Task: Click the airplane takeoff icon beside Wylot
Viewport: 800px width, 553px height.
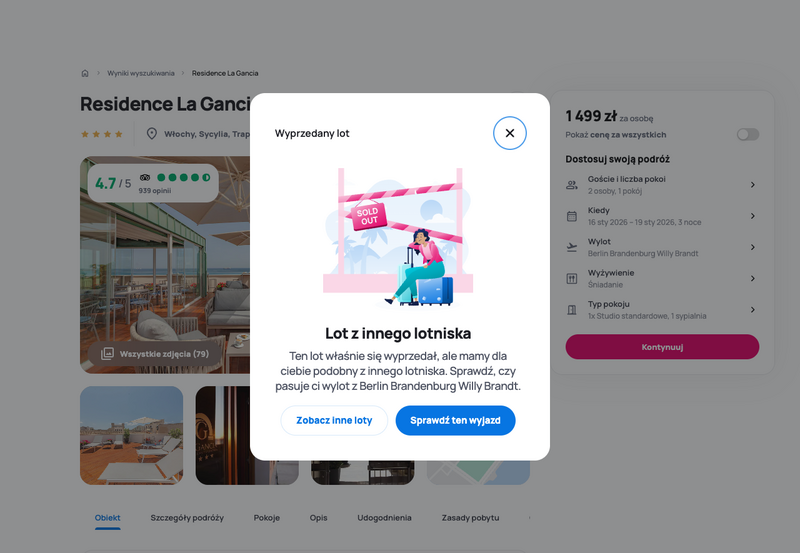Action: pos(571,247)
